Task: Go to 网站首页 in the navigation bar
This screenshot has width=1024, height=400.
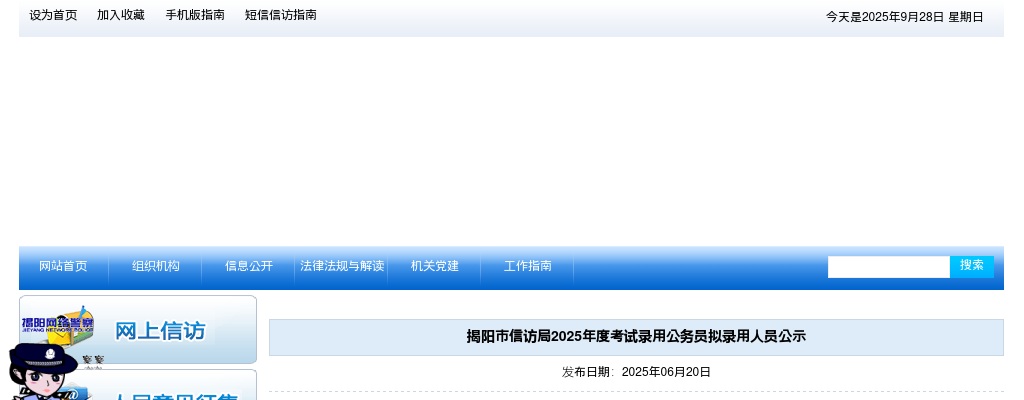Action: click(63, 266)
